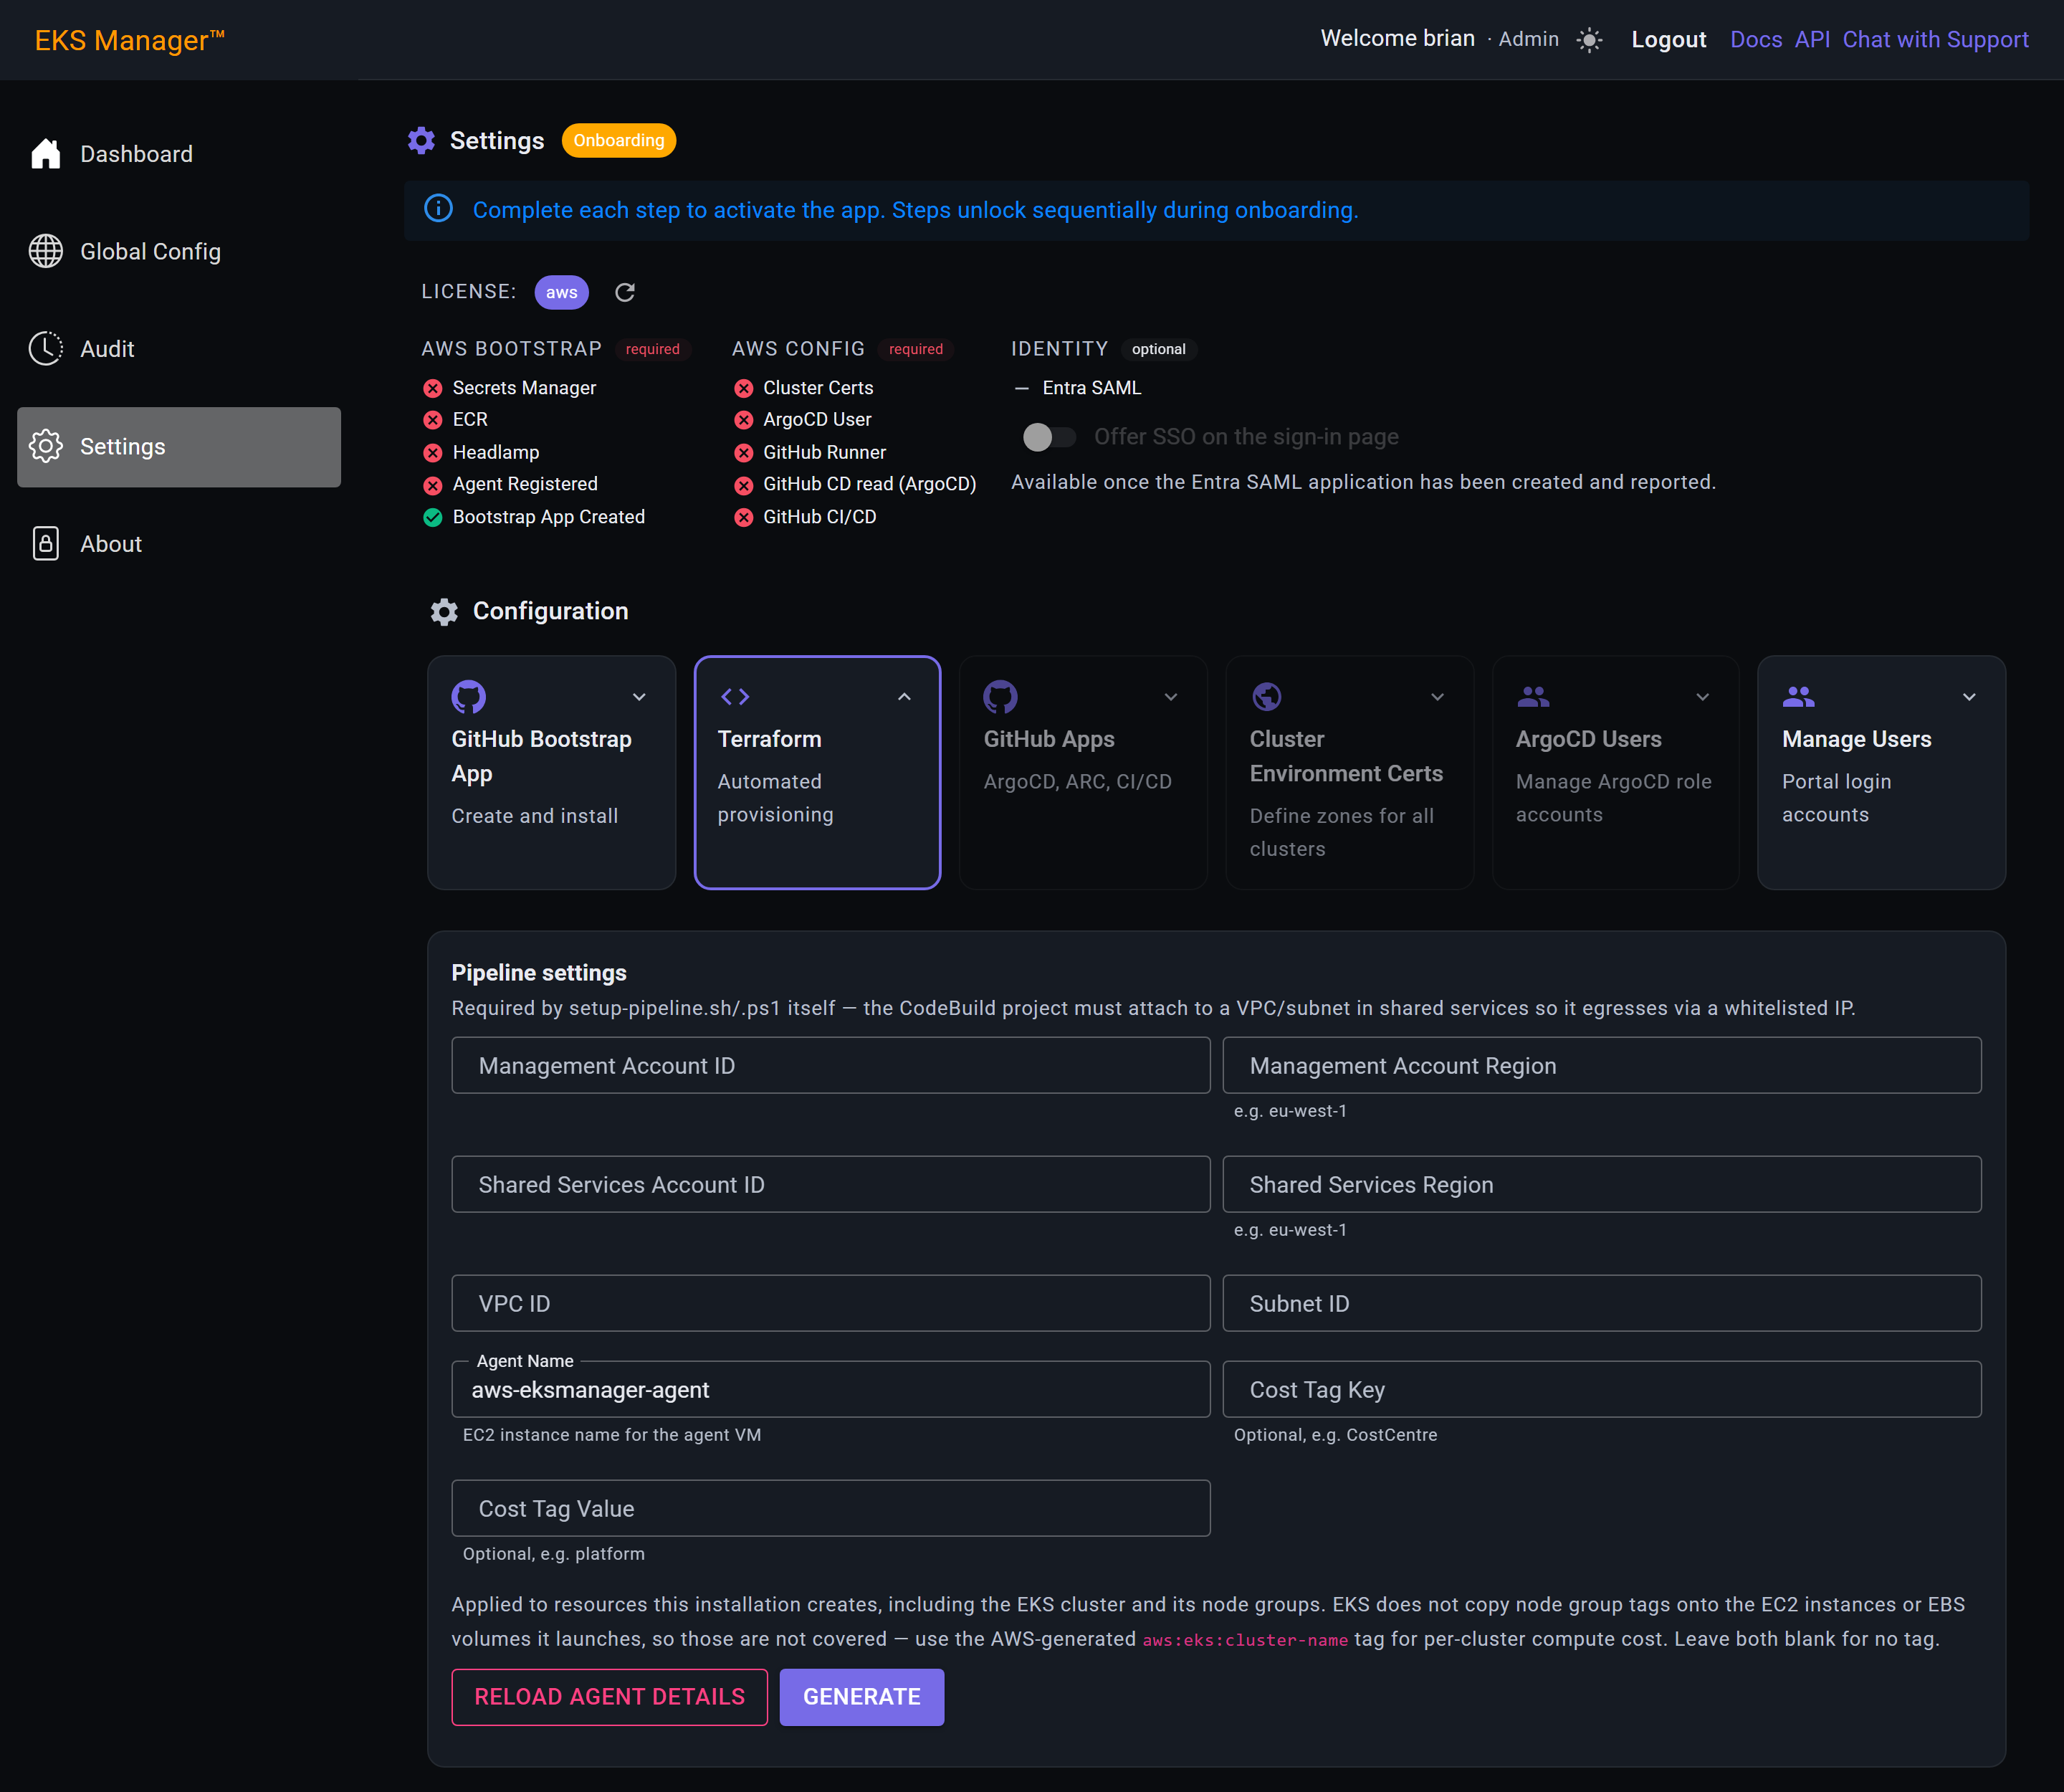
Task: Click the green check beside Bootstrap App Created
Action: (x=432, y=517)
